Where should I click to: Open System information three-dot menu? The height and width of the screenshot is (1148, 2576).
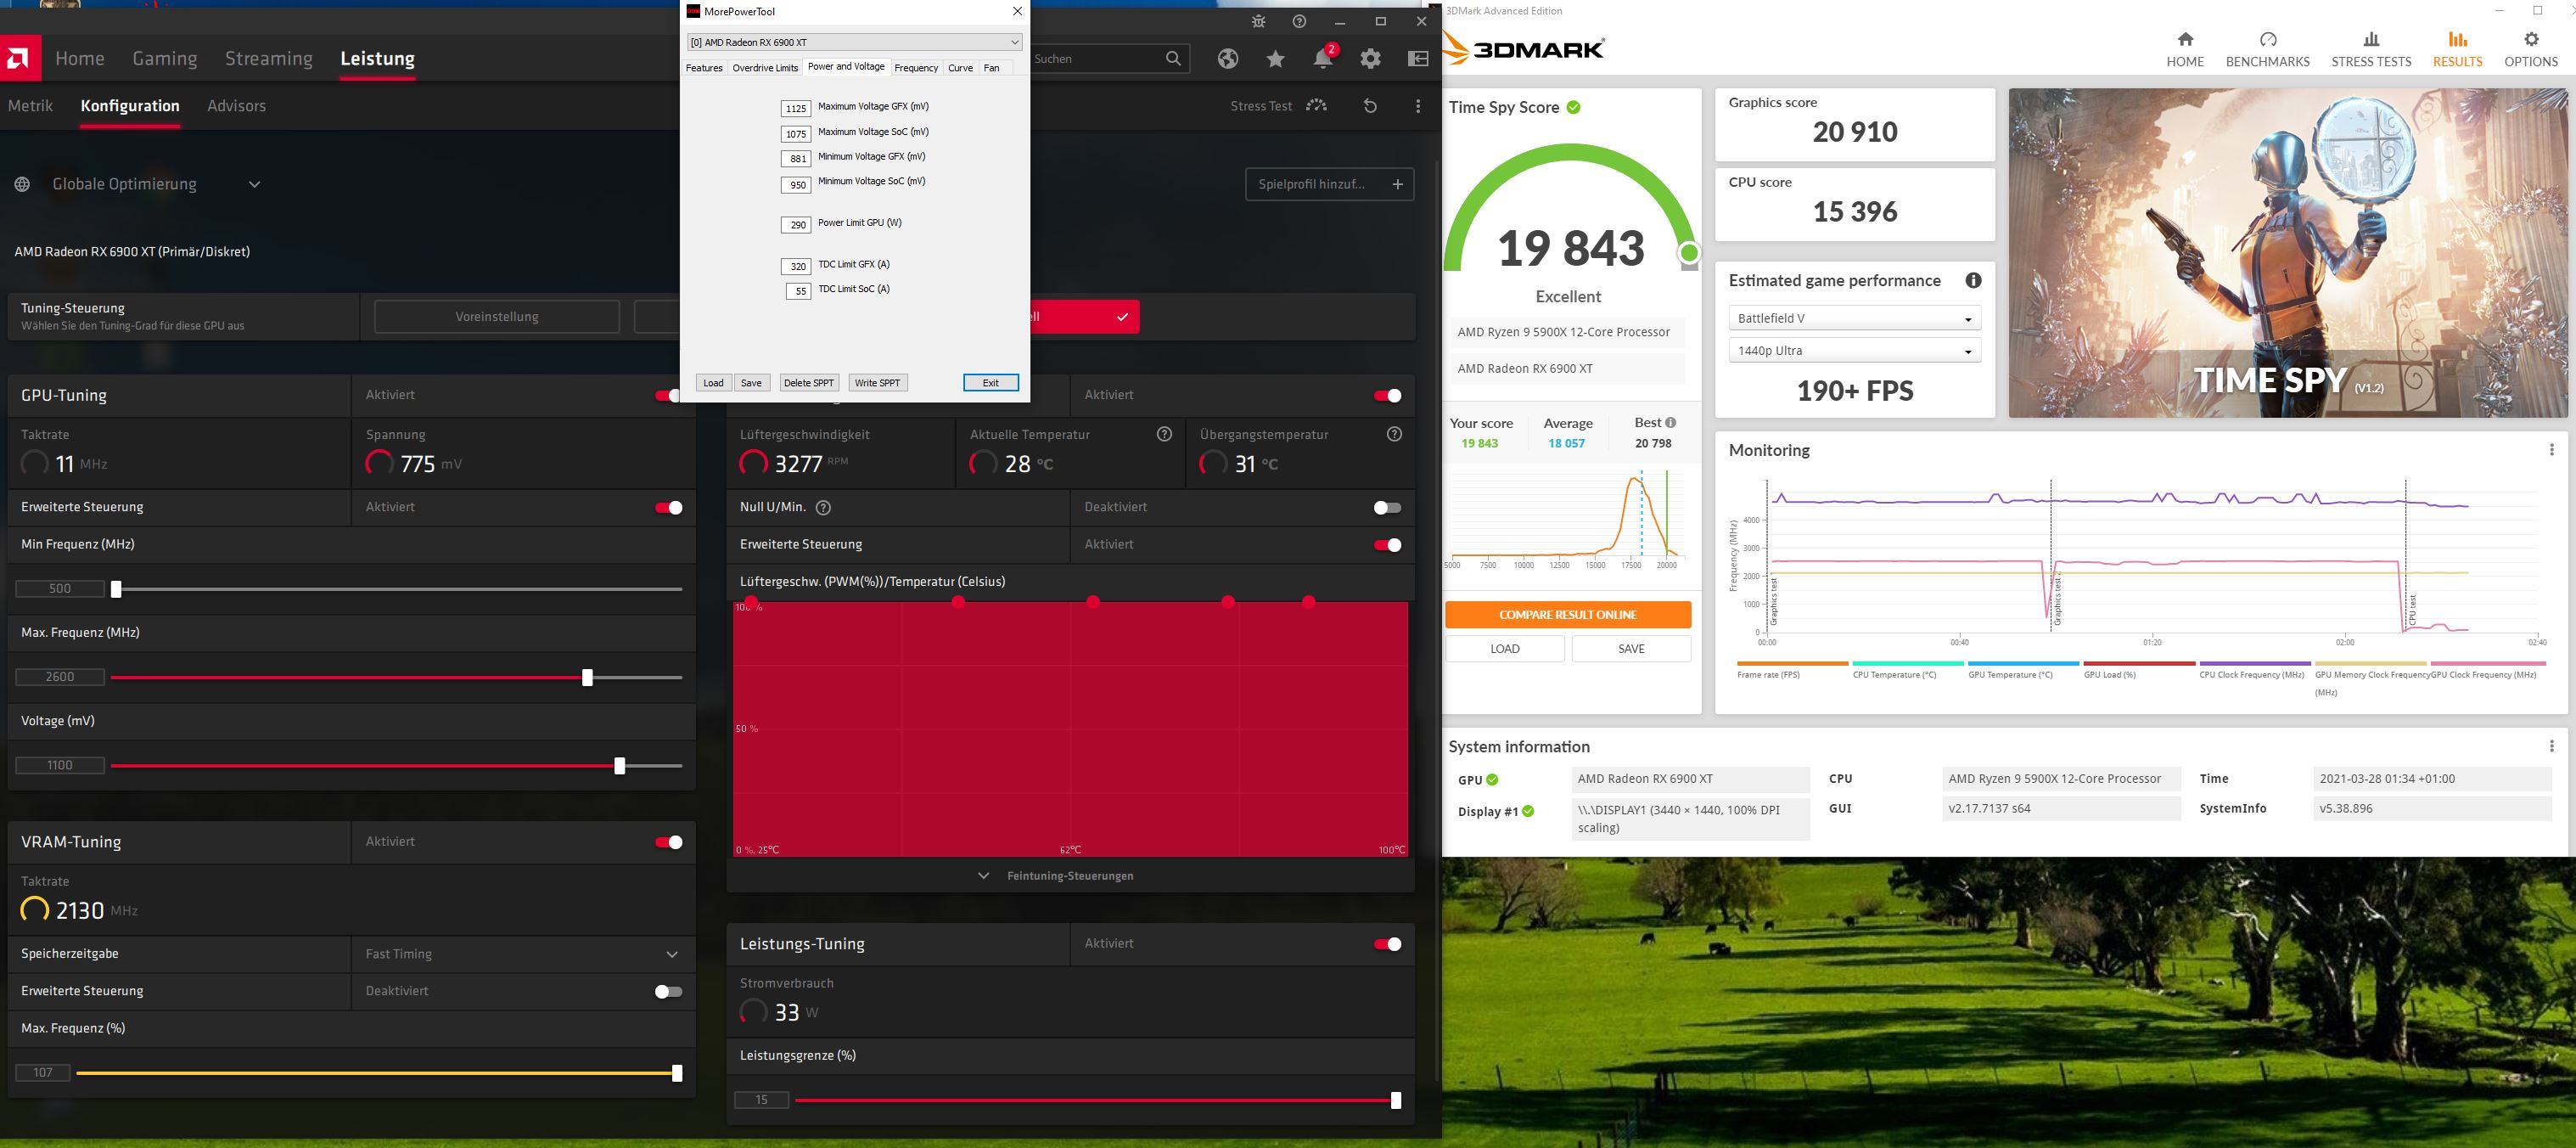pyautogui.click(x=2551, y=746)
